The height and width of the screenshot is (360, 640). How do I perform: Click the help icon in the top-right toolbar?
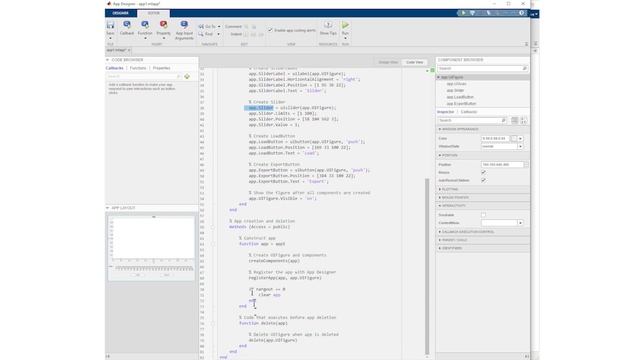522,13
